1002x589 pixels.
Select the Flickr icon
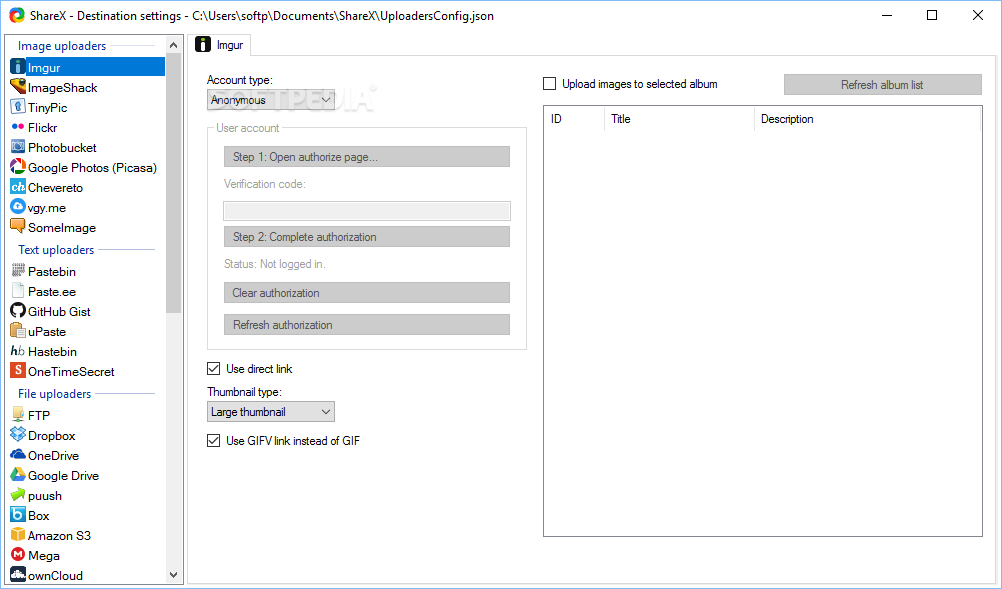pos(18,127)
